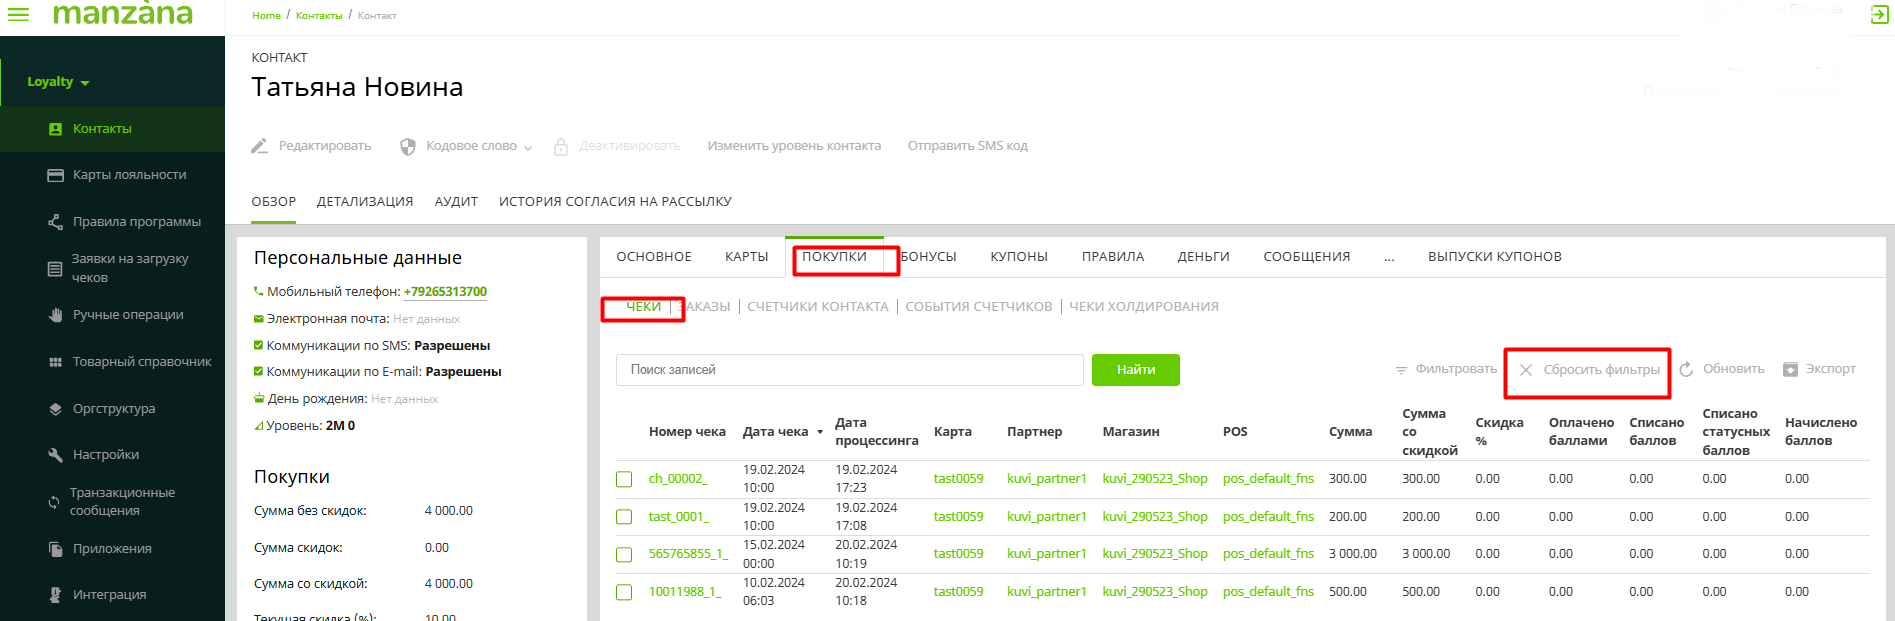Click the Экспорт export icon

1790,370
